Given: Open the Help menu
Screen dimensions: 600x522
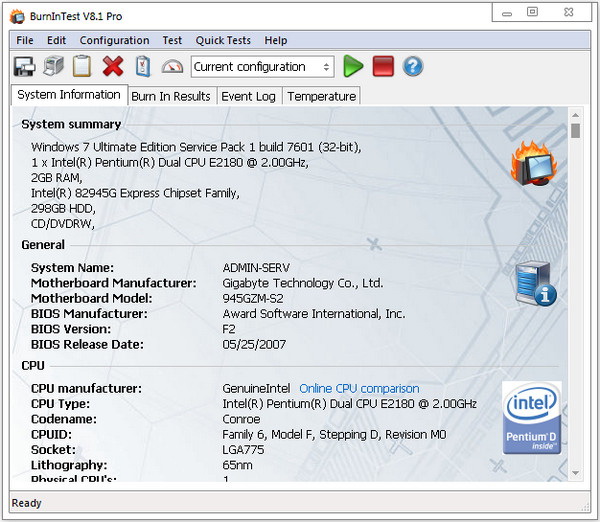Looking at the screenshot, I should [x=276, y=40].
